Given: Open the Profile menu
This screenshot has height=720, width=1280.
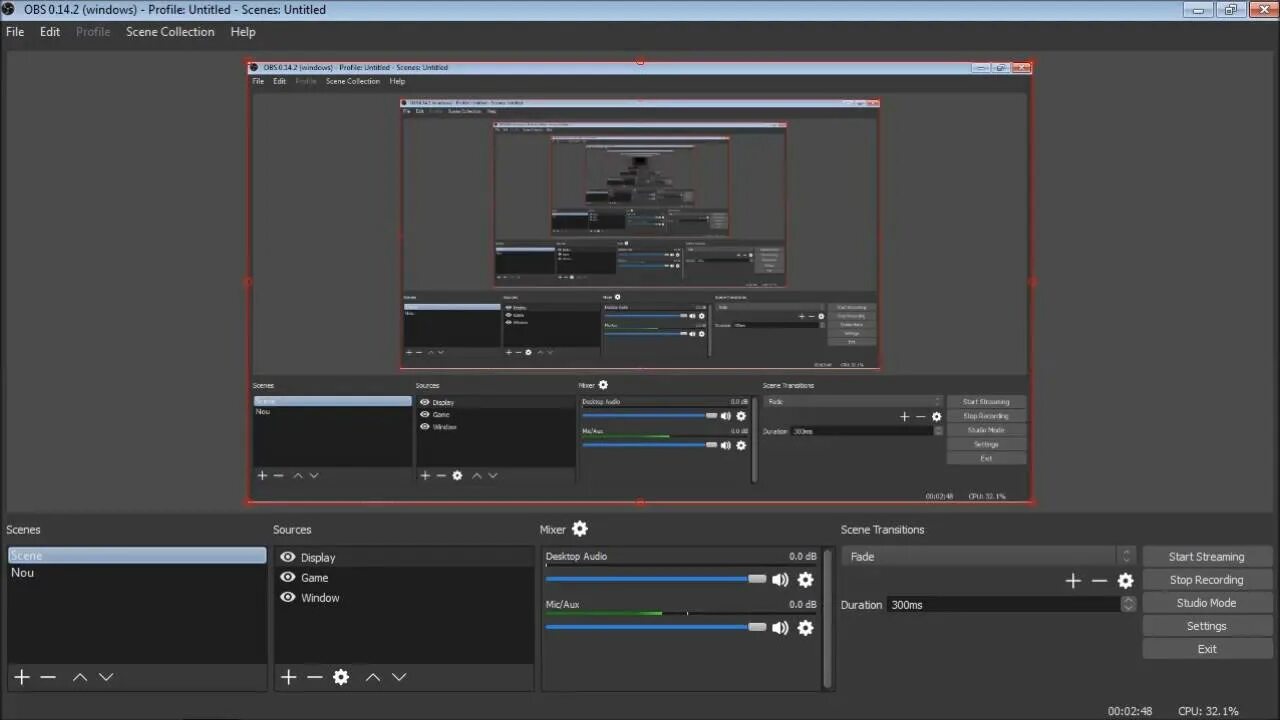Looking at the screenshot, I should [x=93, y=31].
